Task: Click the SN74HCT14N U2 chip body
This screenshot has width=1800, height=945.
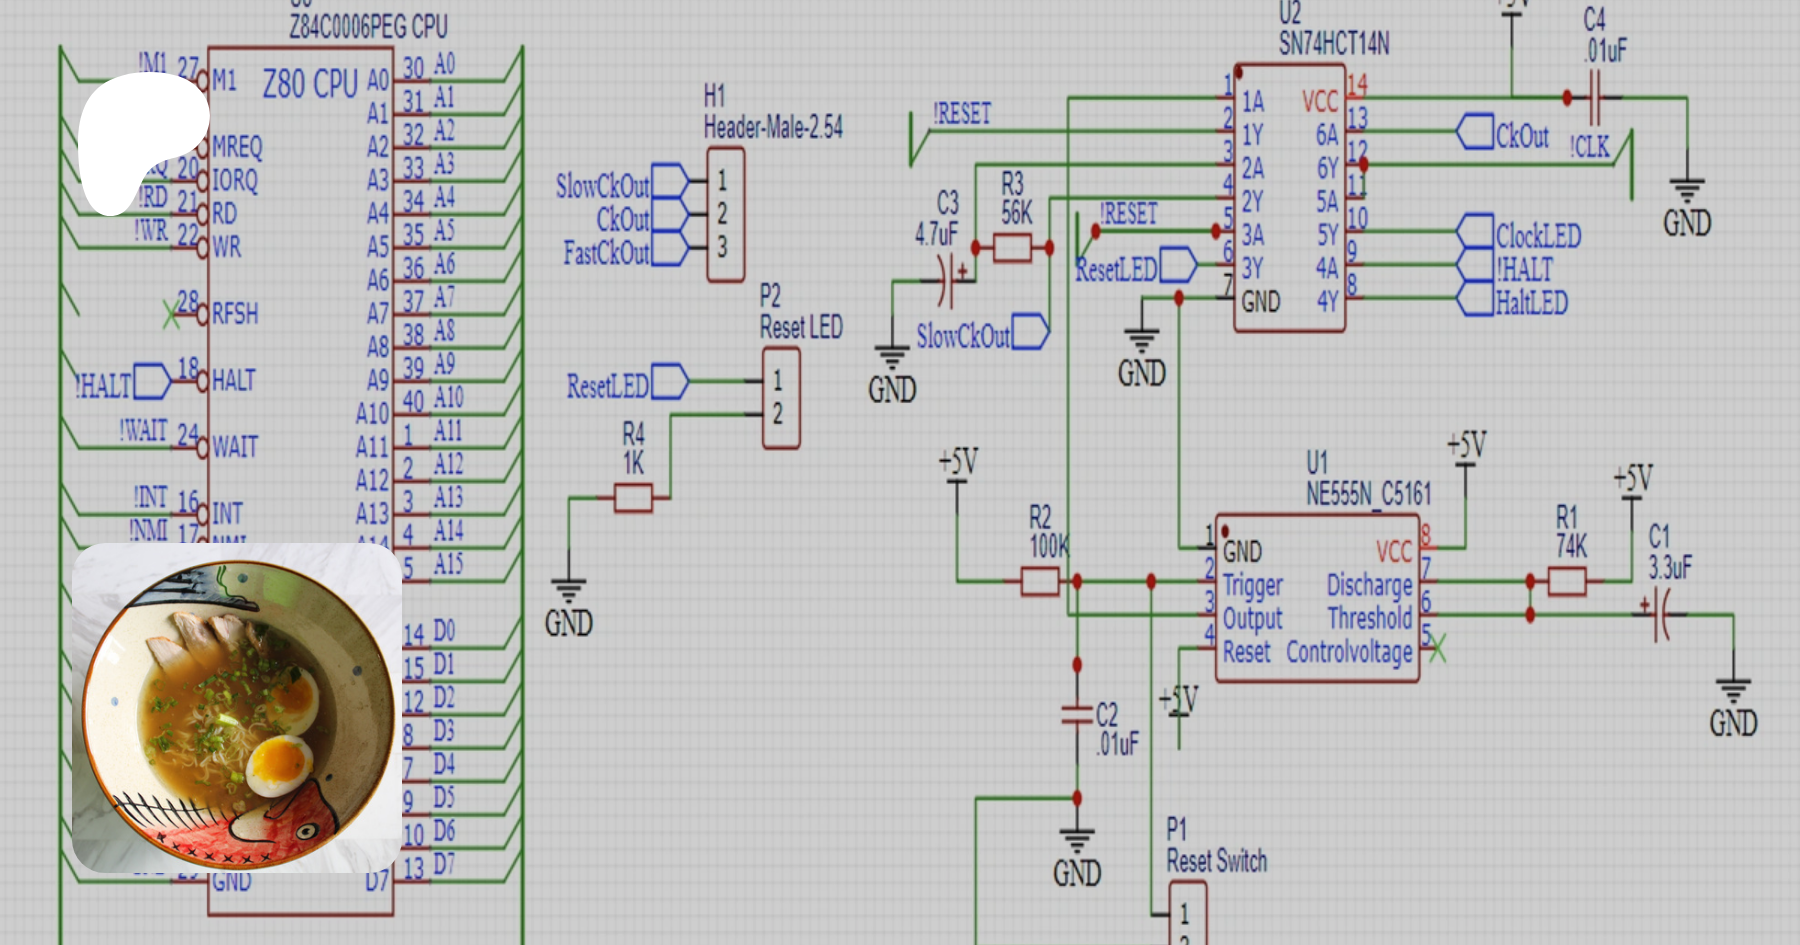Action: pos(1289,200)
